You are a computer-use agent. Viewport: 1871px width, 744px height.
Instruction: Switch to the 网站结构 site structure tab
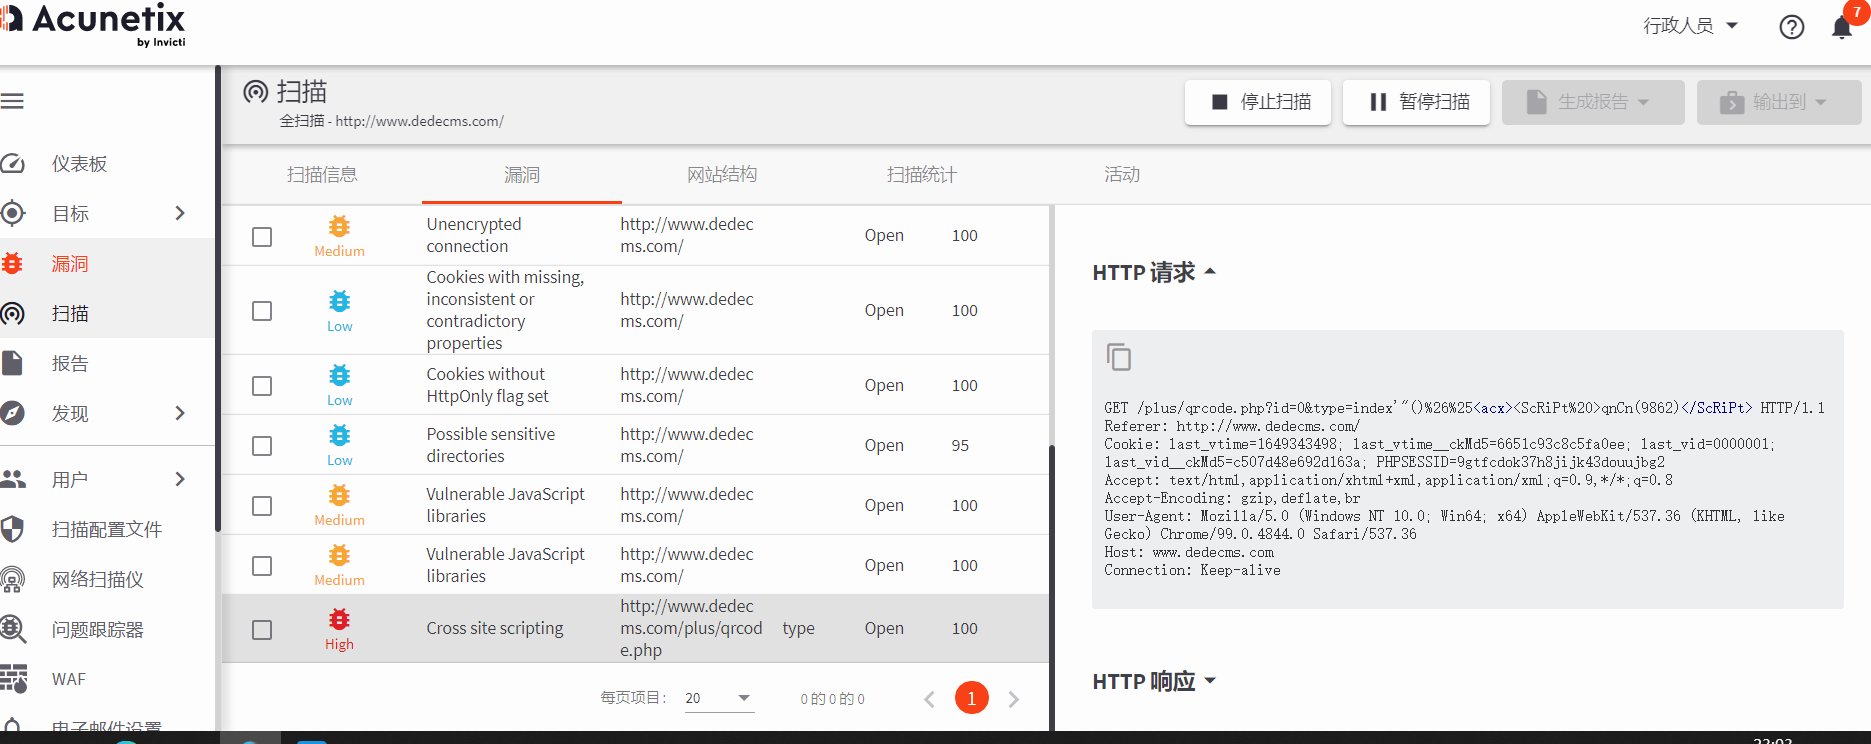[722, 175]
